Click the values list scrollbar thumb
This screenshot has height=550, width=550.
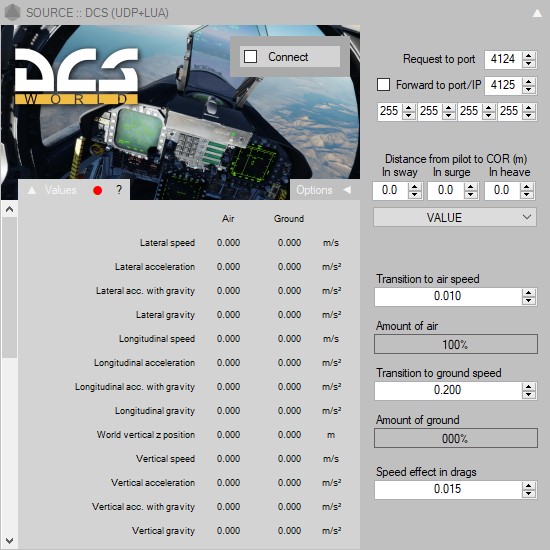pyautogui.click(x=9, y=287)
